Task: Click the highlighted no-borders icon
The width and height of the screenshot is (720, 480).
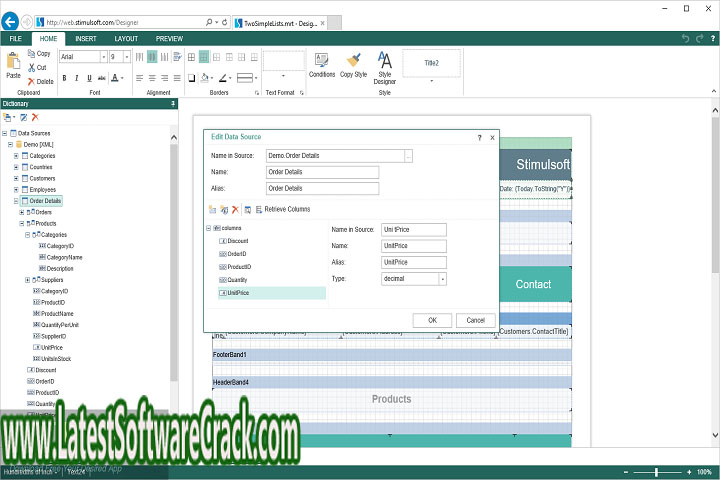Action: click(204, 57)
